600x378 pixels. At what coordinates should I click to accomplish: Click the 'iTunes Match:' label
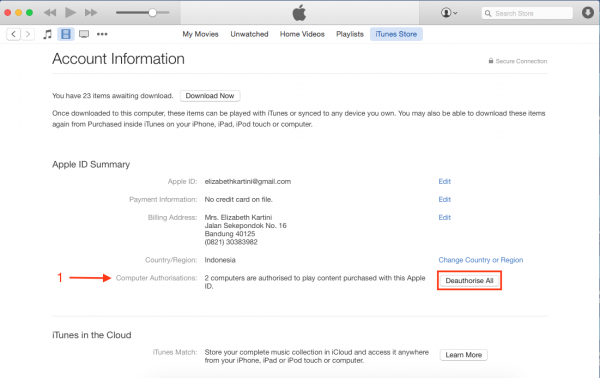175,352
